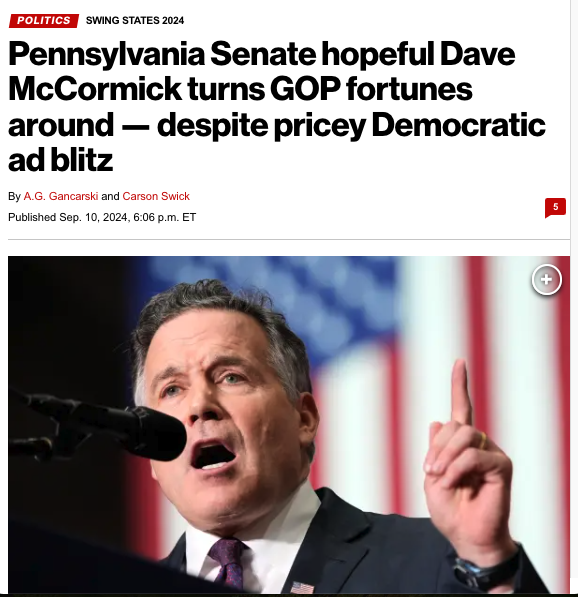
Task: Open the red POLITICS section tag
Action: tap(44, 21)
